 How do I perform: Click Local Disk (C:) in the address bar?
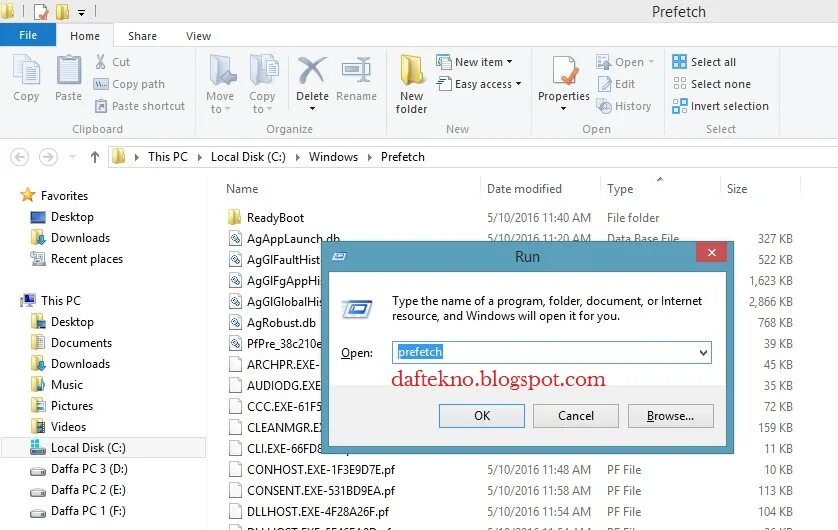click(x=248, y=157)
